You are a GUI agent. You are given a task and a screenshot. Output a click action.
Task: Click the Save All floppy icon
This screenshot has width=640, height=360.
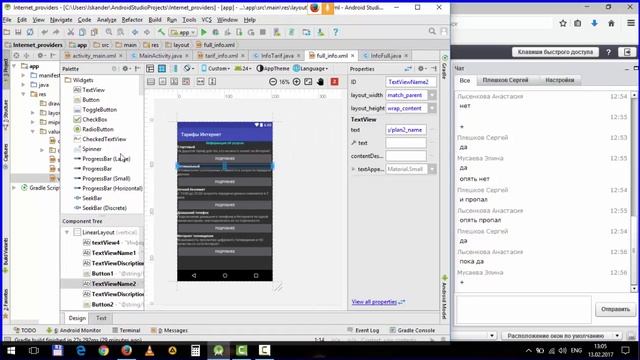pos(18,32)
